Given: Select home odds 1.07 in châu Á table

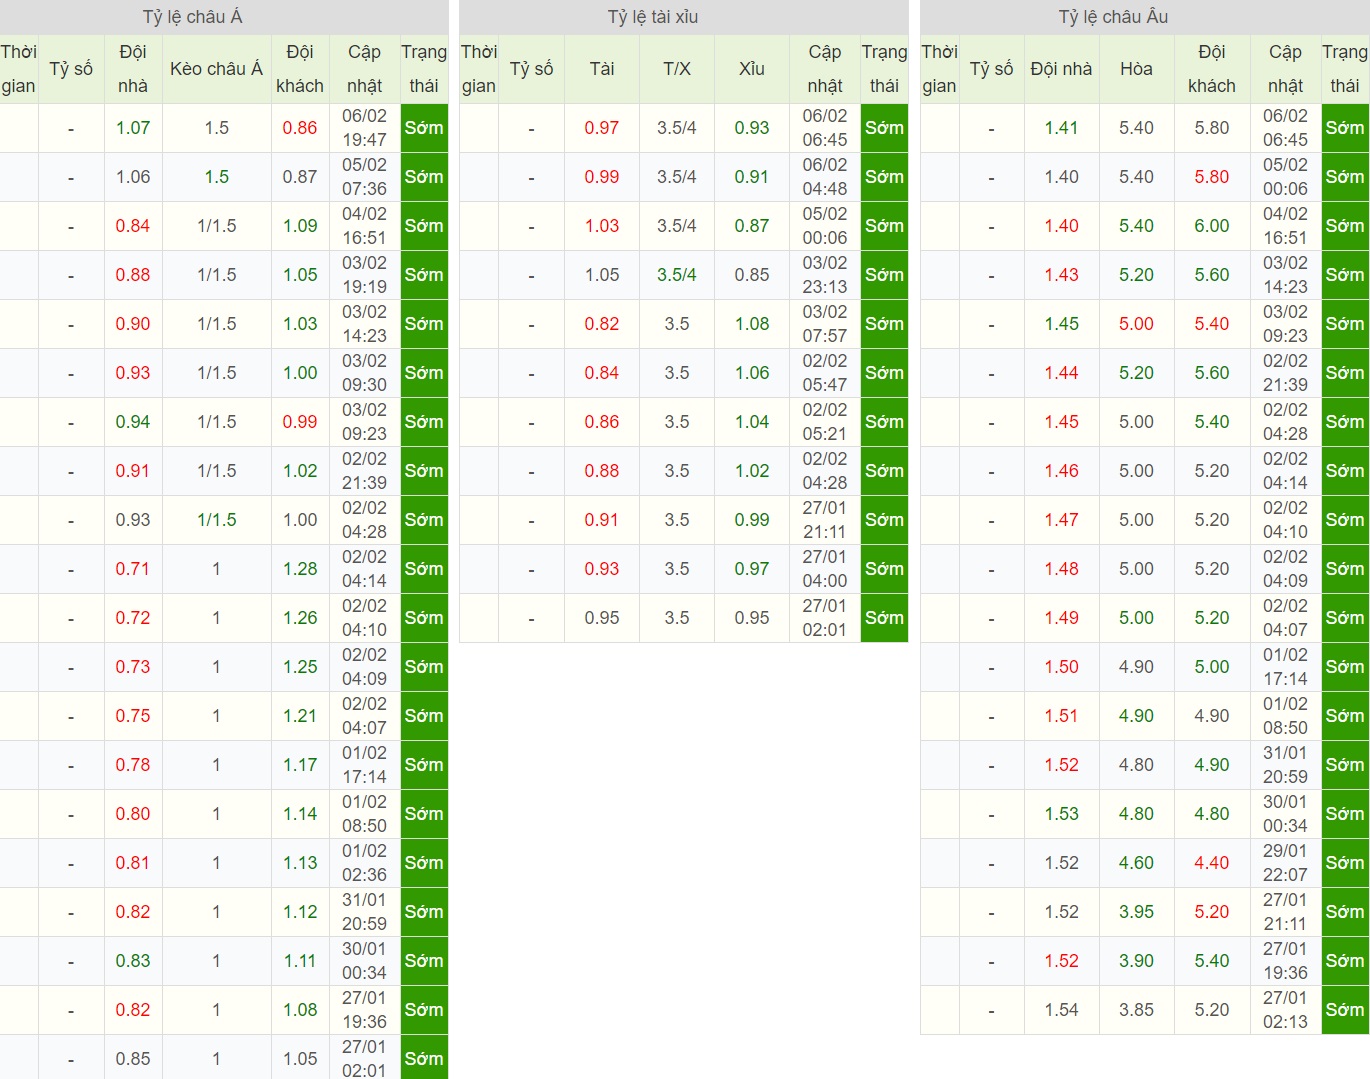Looking at the screenshot, I should [133, 128].
